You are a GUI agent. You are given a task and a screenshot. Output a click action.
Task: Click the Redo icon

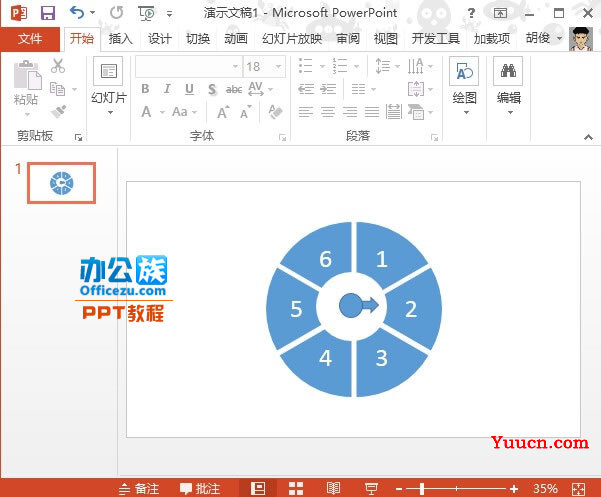coord(117,13)
